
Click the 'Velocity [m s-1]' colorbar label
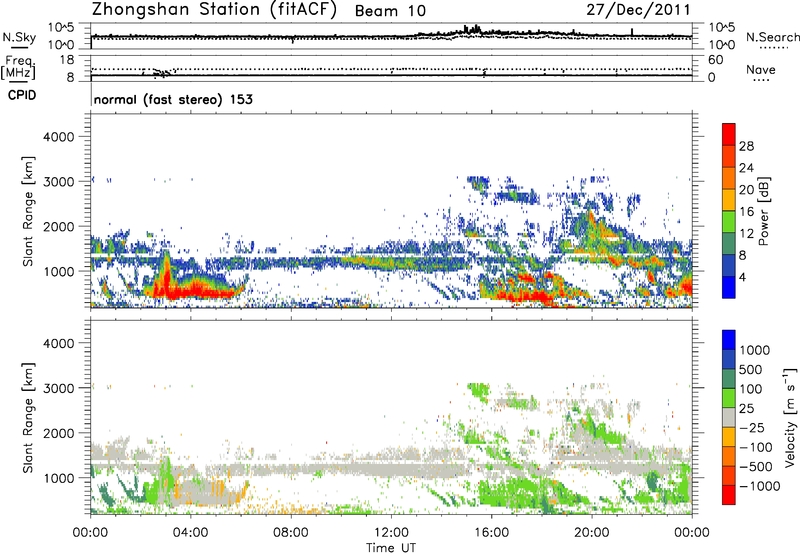(790, 417)
